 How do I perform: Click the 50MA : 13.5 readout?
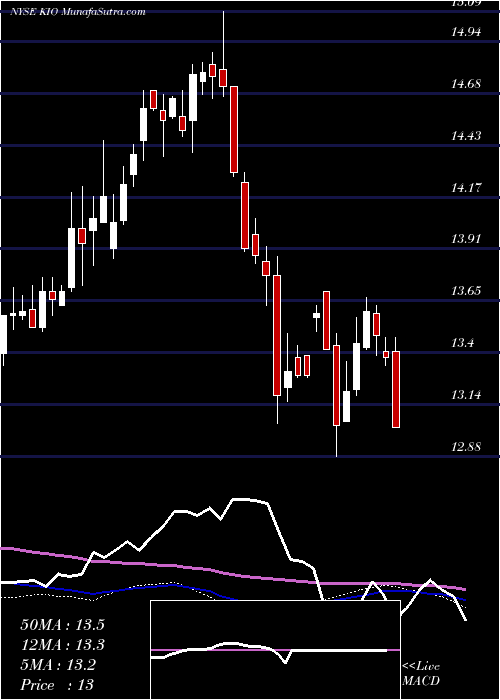pos(62,625)
